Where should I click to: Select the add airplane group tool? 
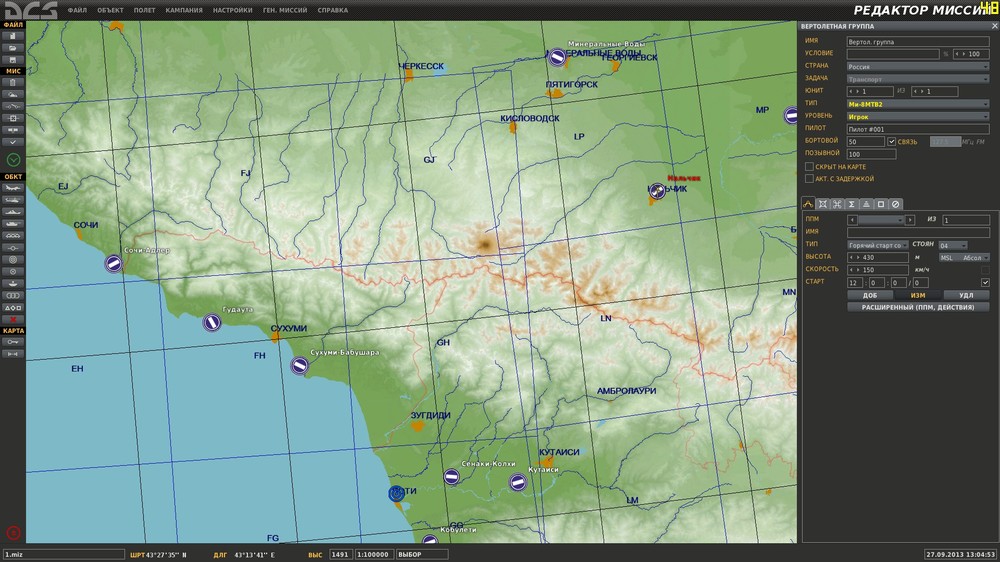pyautogui.click(x=13, y=188)
